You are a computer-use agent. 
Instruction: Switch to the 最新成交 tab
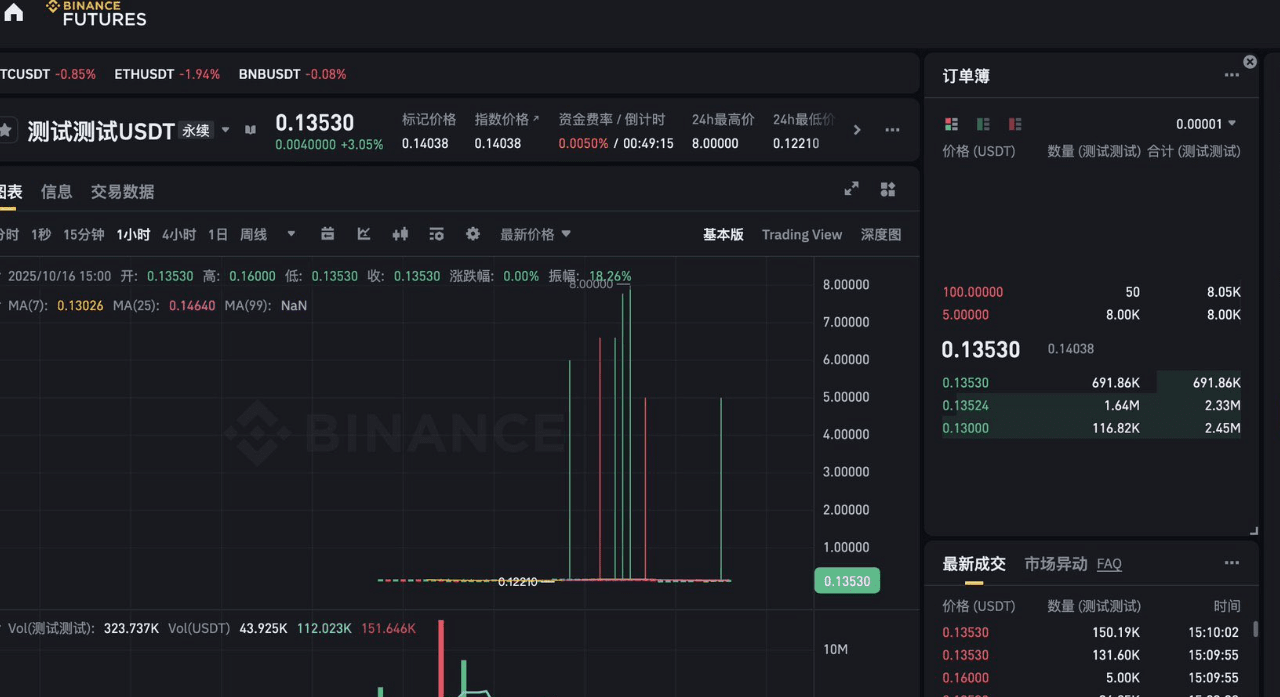pos(974,564)
